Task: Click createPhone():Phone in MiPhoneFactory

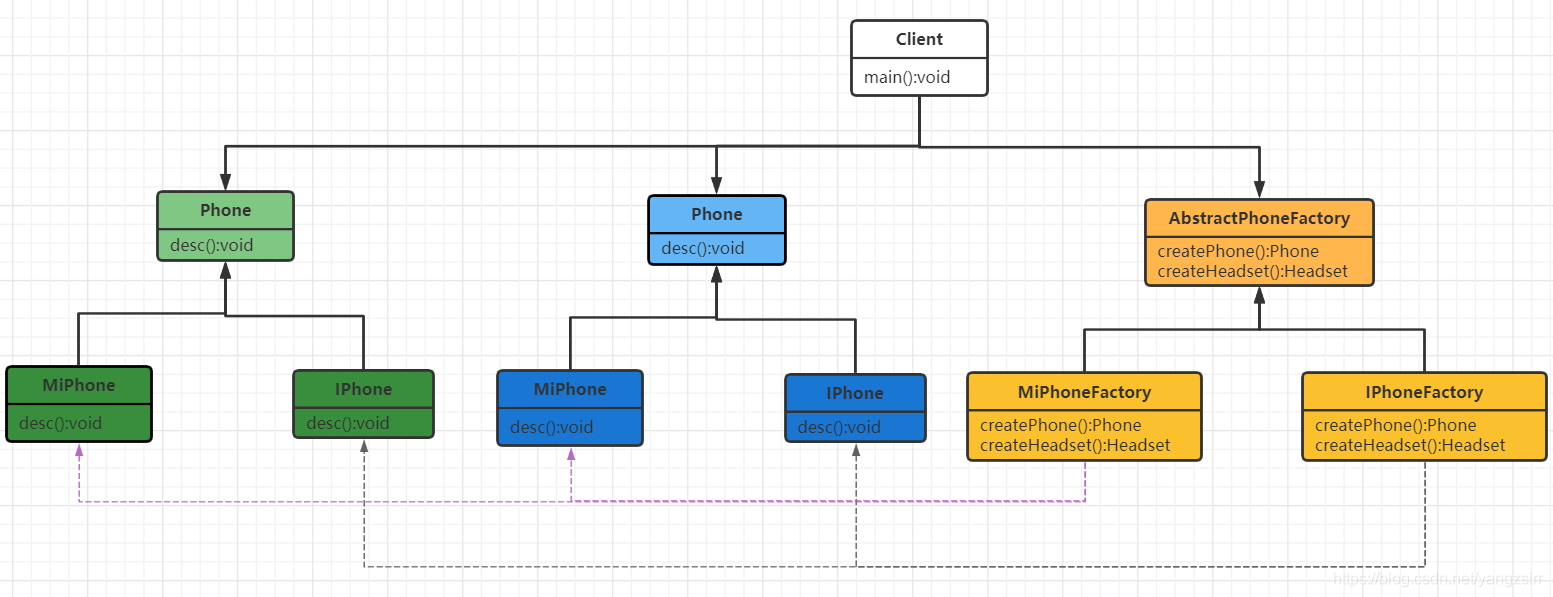Action: click(x=1061, y=425)
